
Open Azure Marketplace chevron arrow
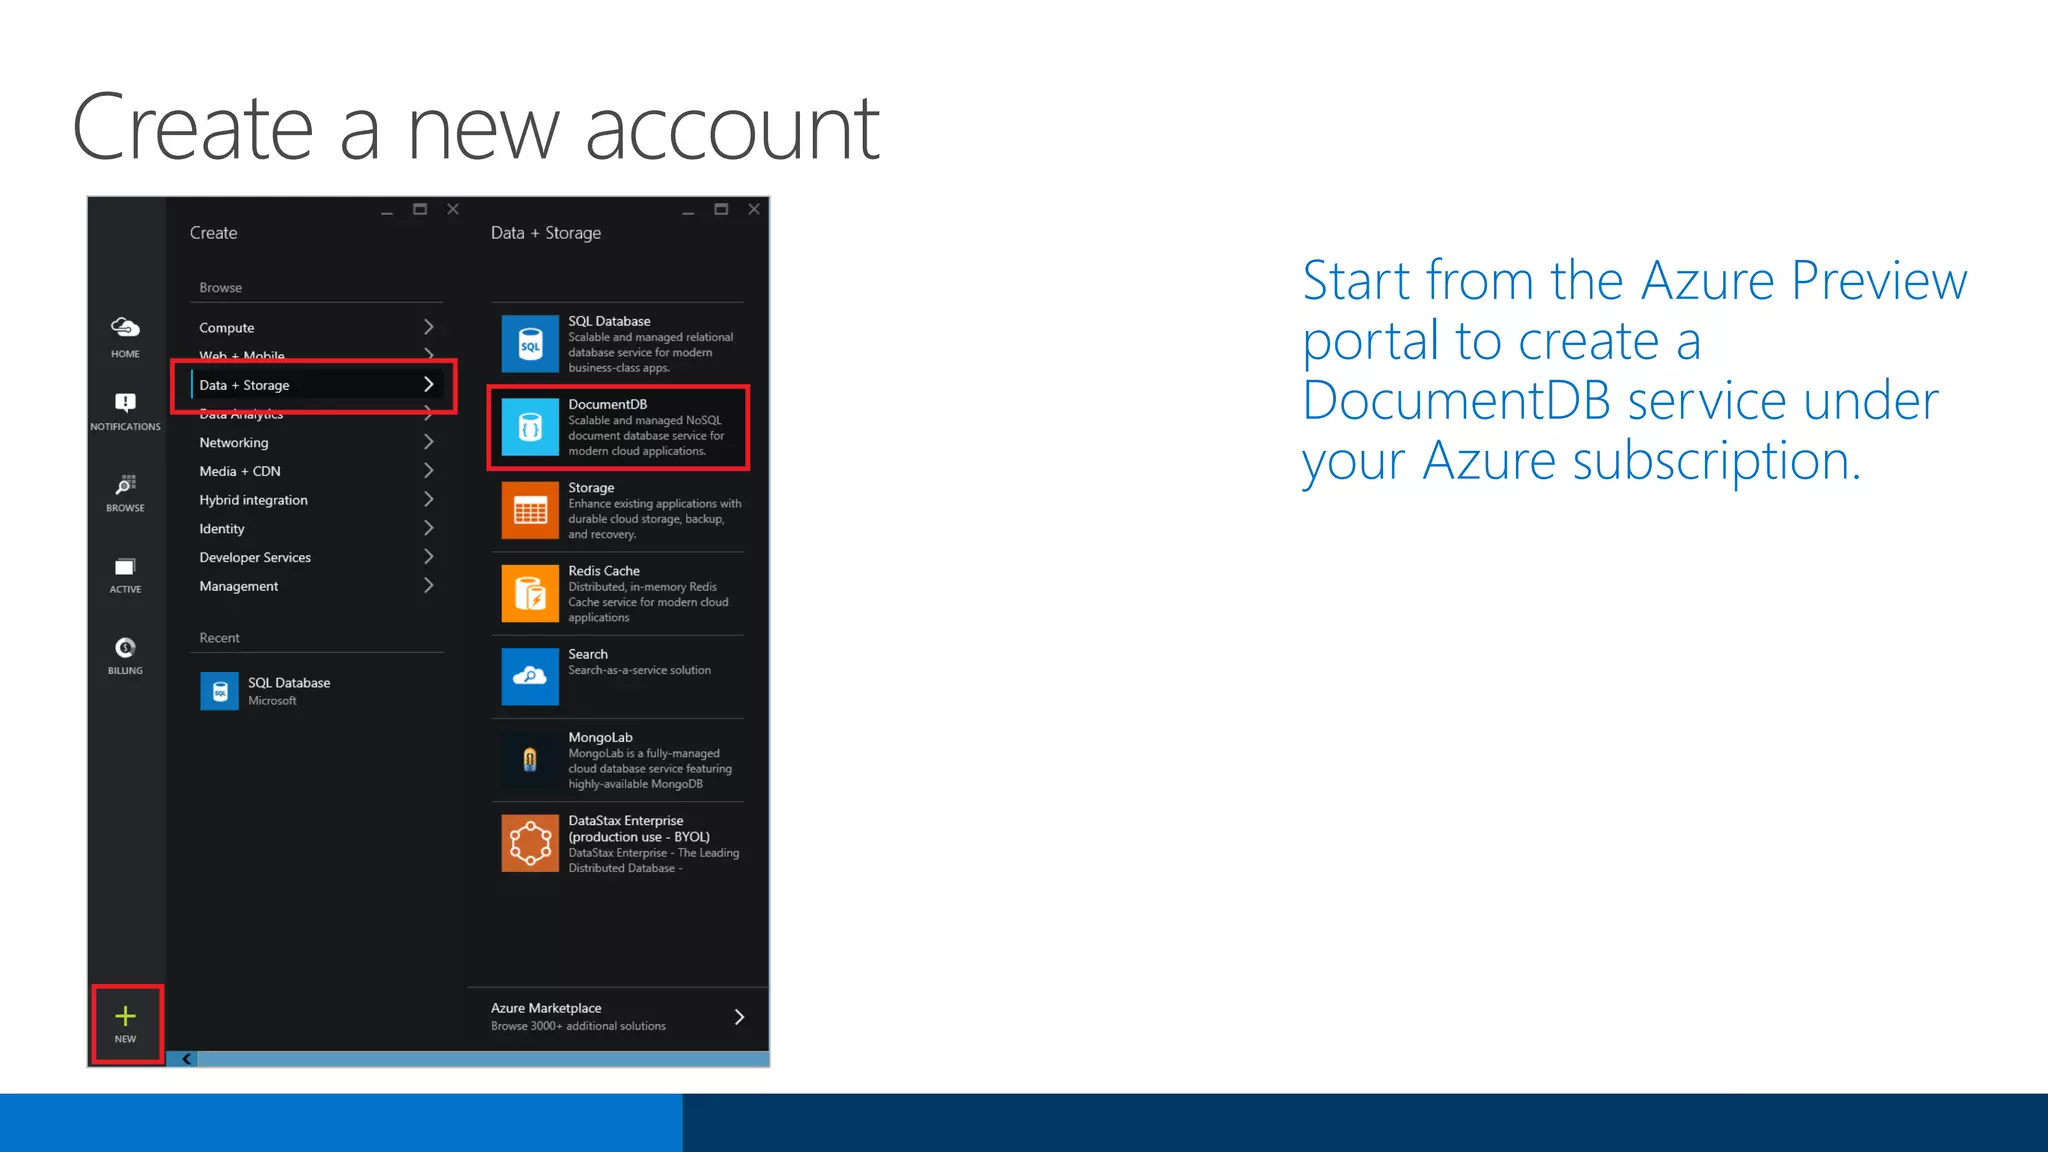click(x=739, y=1017)
